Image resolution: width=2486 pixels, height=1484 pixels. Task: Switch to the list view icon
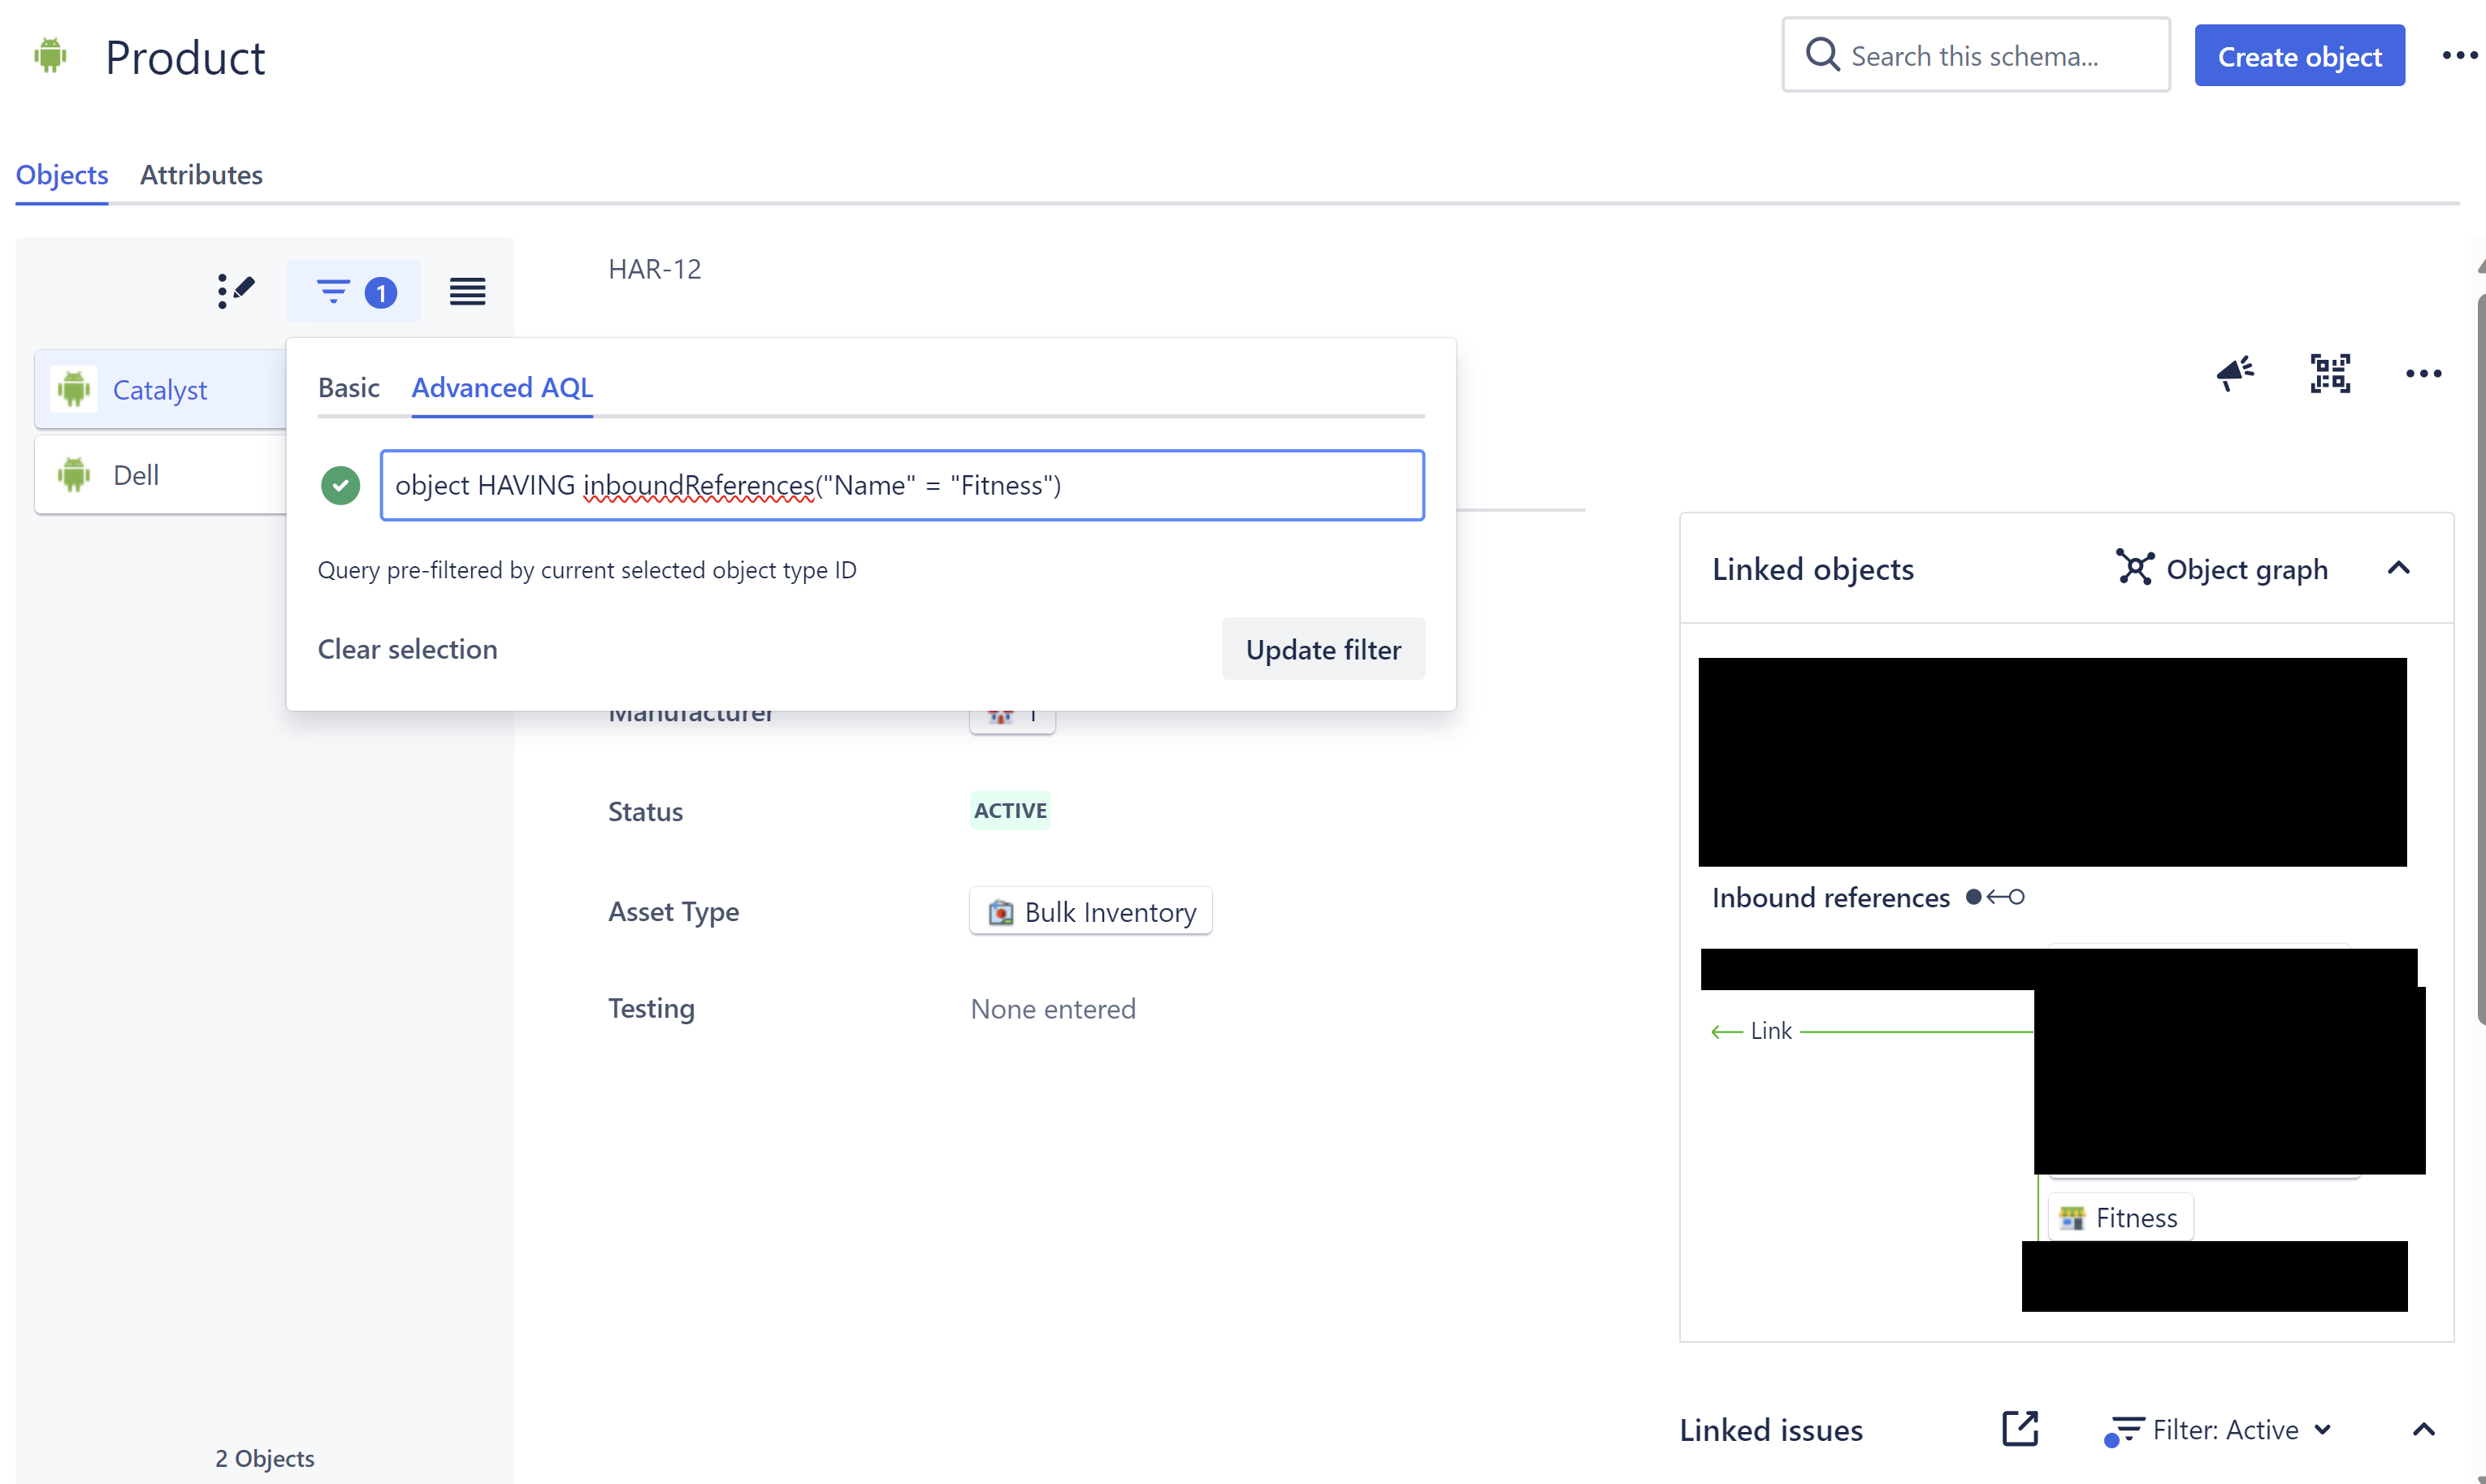(x=467, y=291)
